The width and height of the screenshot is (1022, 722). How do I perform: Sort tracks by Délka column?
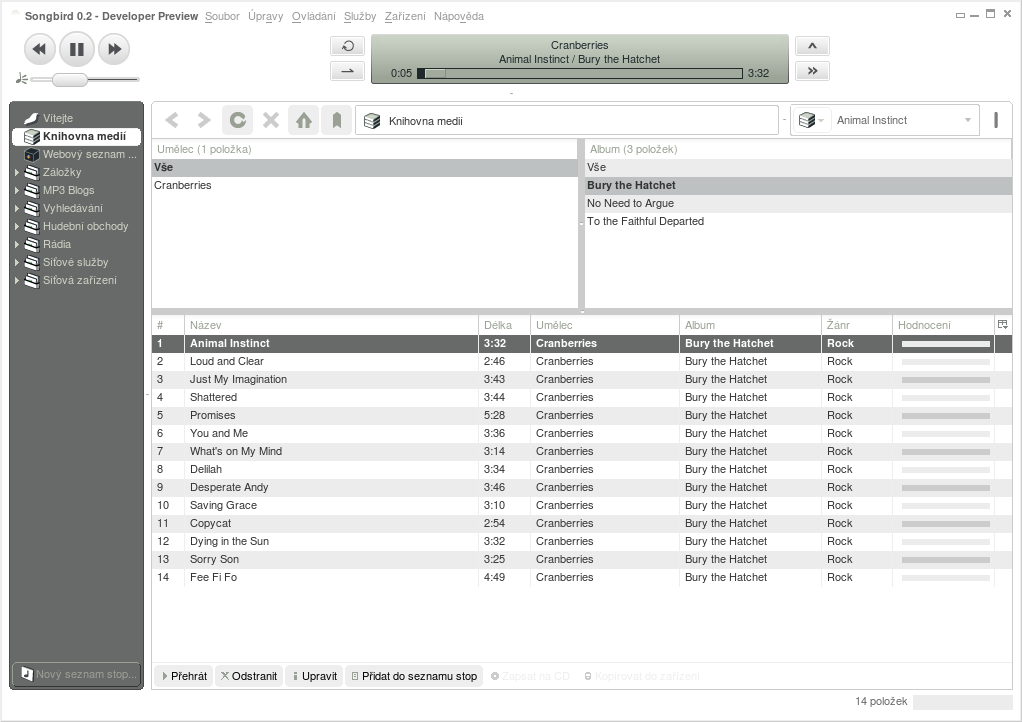click(504, 325)
